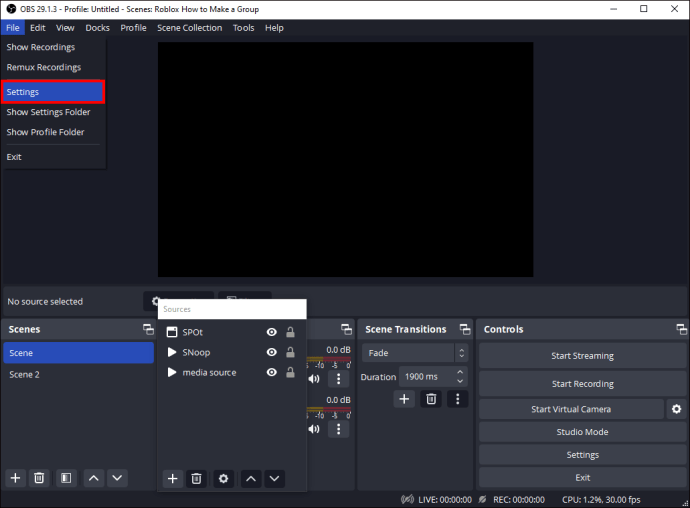
Task: Click the first audio channel level meter
Action: pyautogui.click(x=329, y=359)
